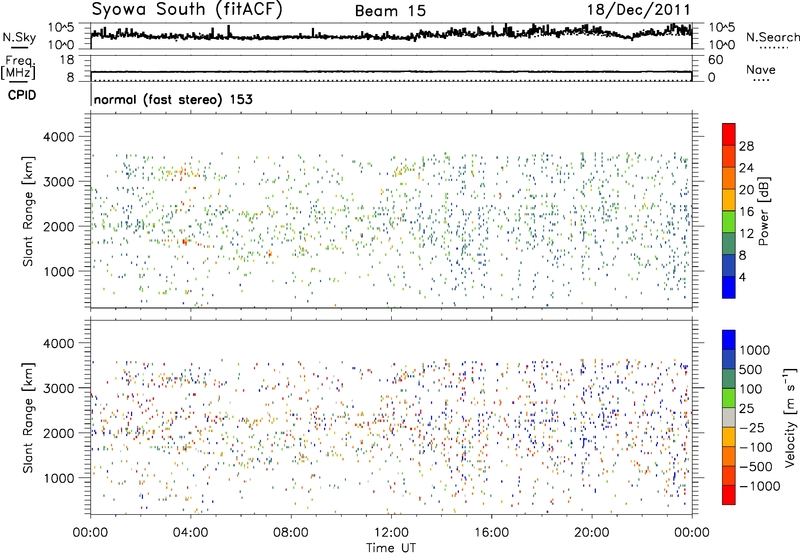Screen dimensions: 800x554
Task: Click the 'Time UT' axis label
Action: tap(391, 547)
